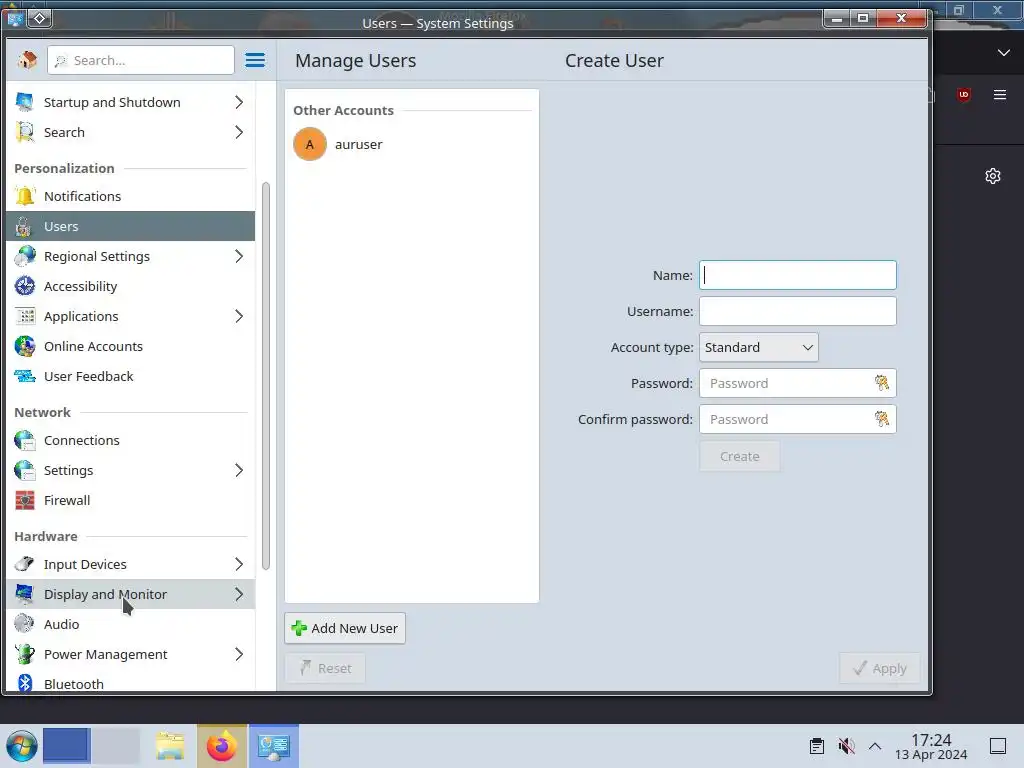Open the Account type dropdown
1024x768 pixels.
pyautogui.click(x=758, y=347)
